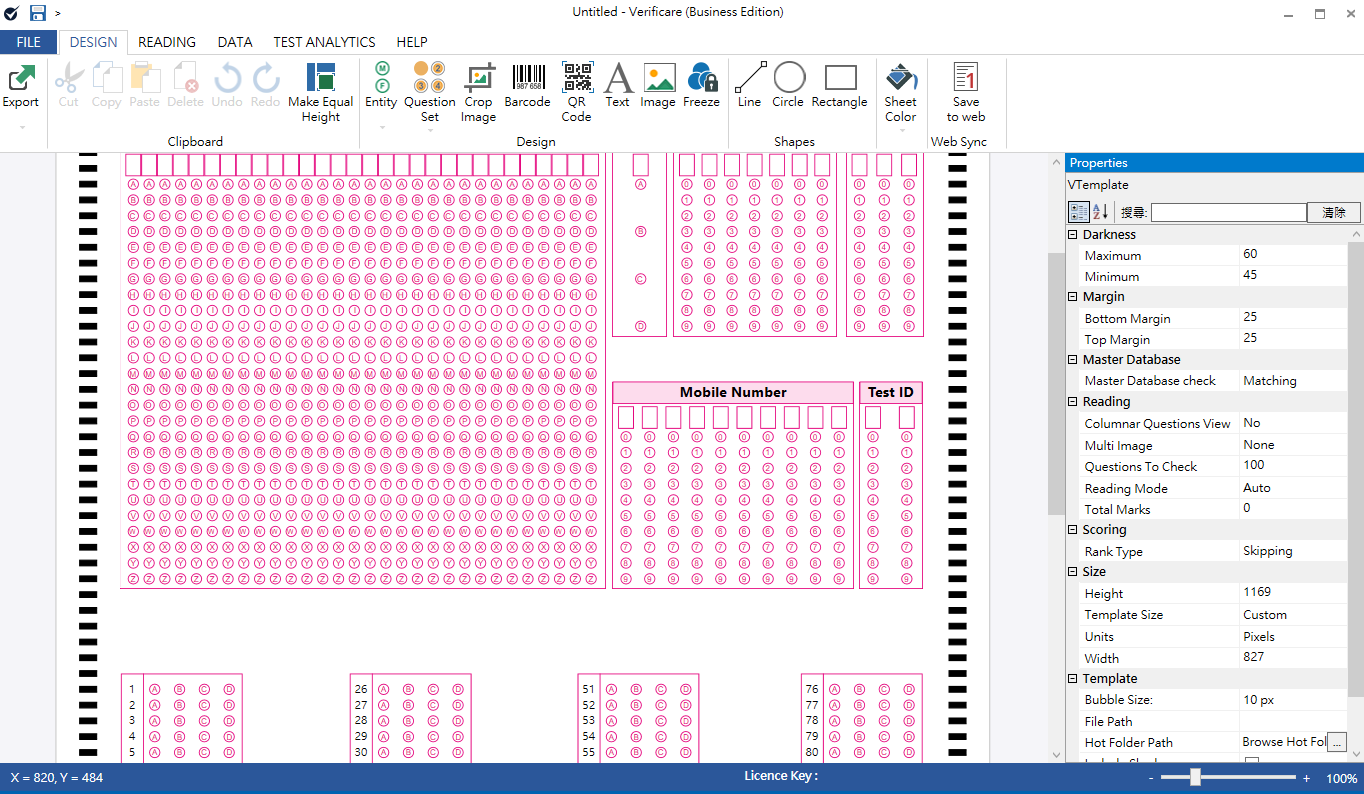The width and height of the screenshot is (1364, 794).
Task: Click the Hot Folder Path browse button
Action: [1337, 742]
